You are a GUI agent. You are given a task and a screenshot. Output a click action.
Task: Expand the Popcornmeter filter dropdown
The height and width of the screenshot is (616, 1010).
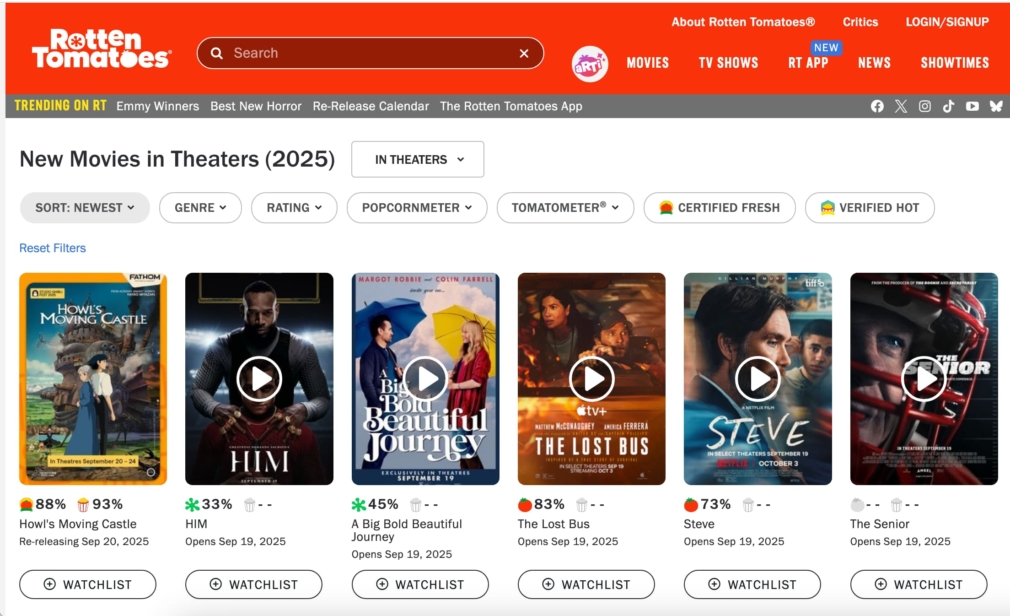click(417, 207)
